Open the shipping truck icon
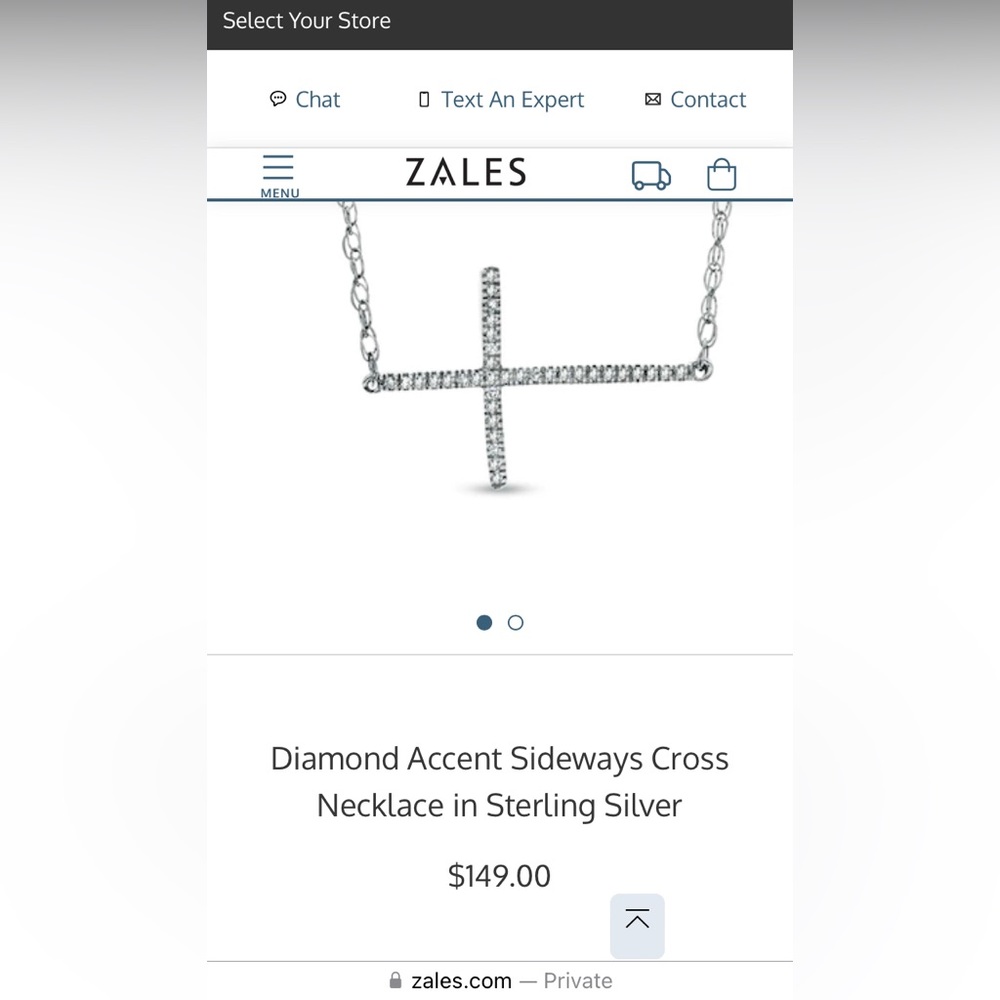 [650, 174]
